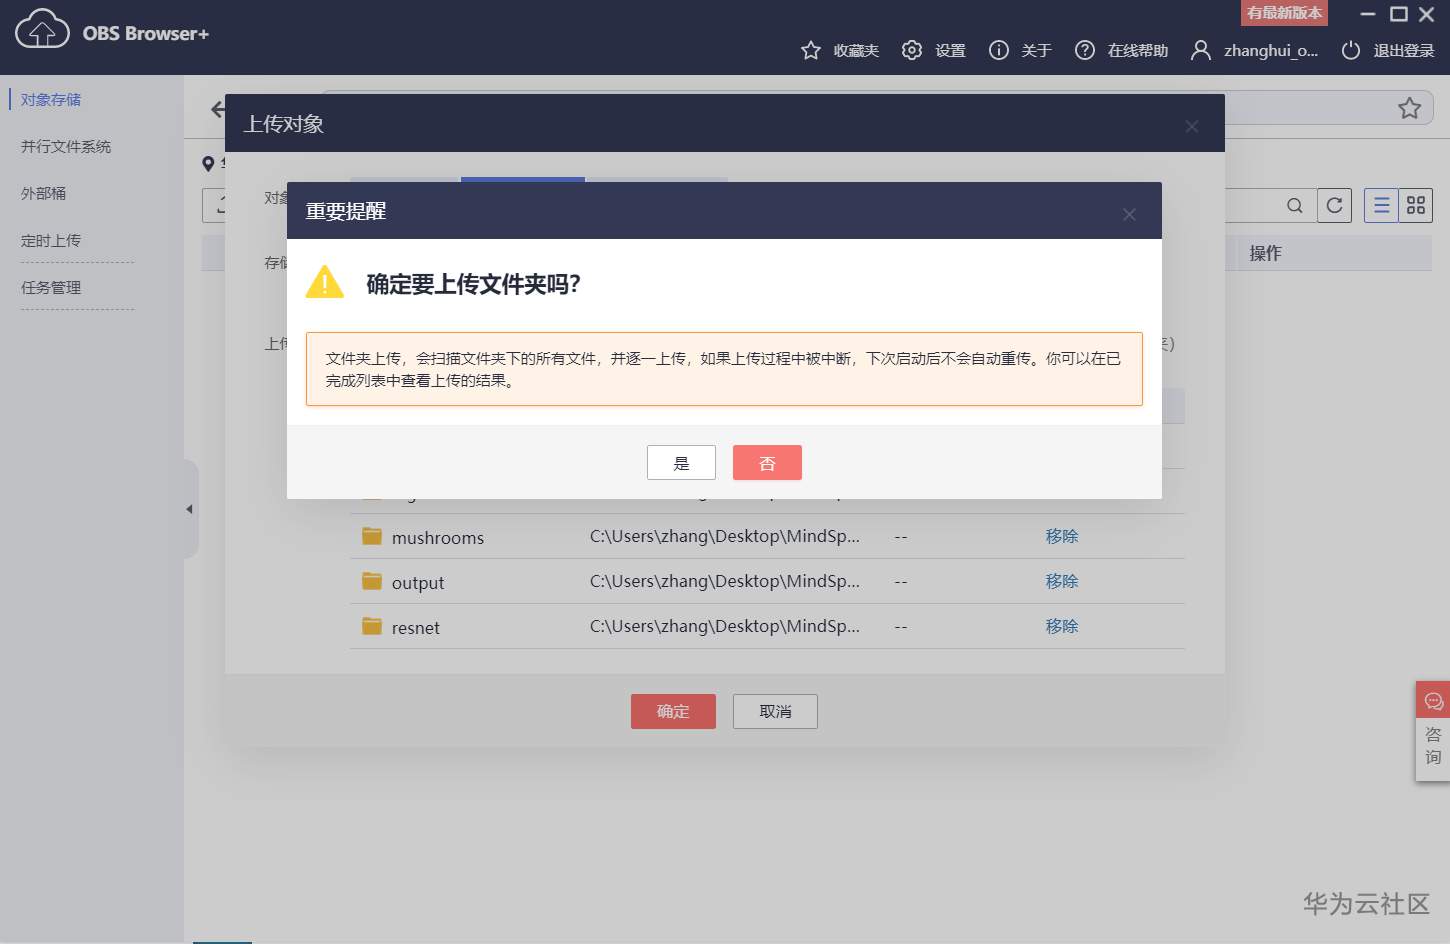The image size is (1450, 944).
Task: Click the 退出登录 power icon
Action: pos(1351,50)
